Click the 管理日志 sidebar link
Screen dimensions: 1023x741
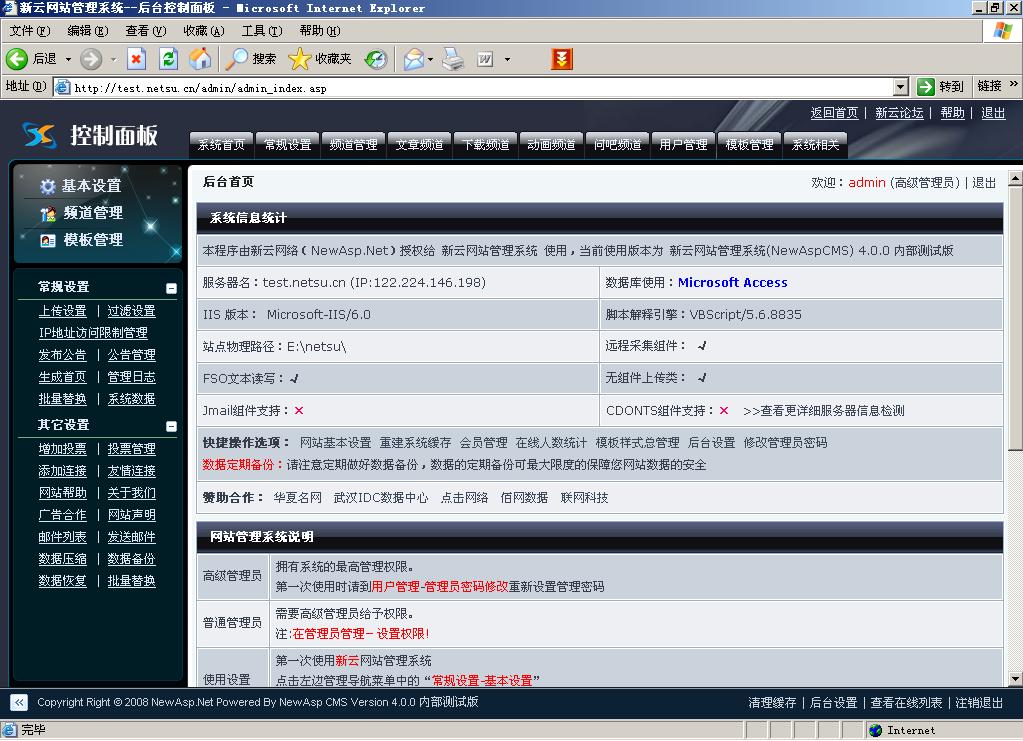pyautogui.click(x=131, y=377)
